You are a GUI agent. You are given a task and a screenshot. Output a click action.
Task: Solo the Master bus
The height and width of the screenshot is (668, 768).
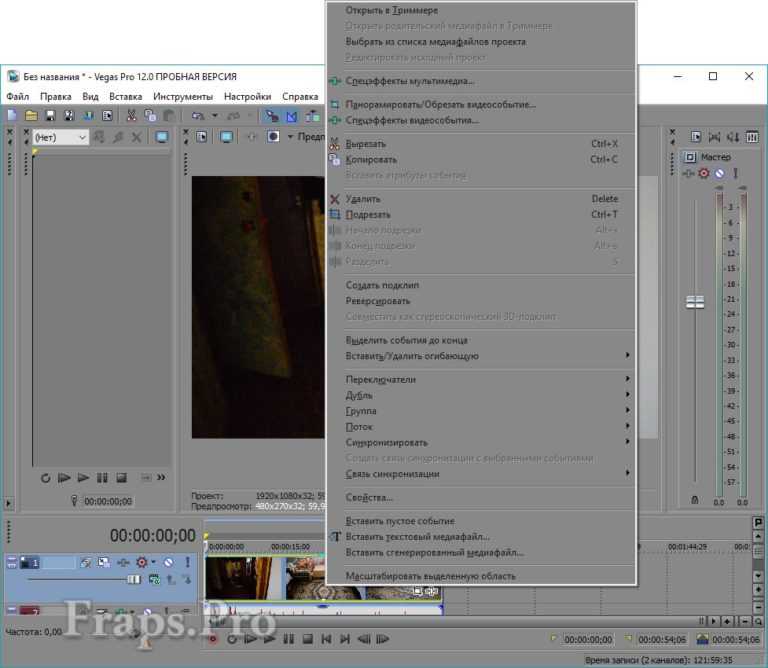tap(735, 173)
